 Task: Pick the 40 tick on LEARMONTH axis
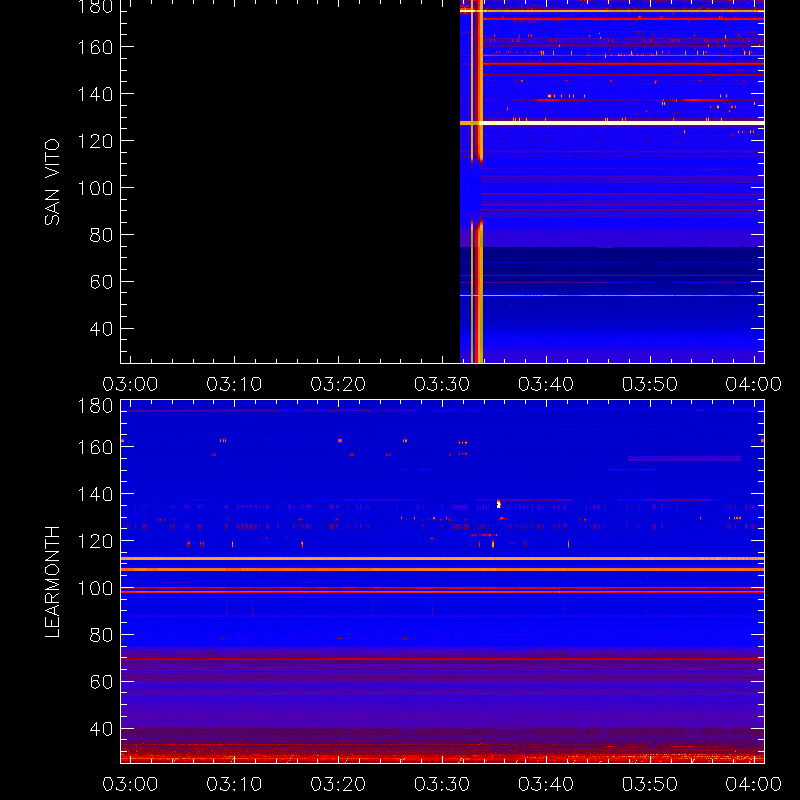[x=101, y=729]
